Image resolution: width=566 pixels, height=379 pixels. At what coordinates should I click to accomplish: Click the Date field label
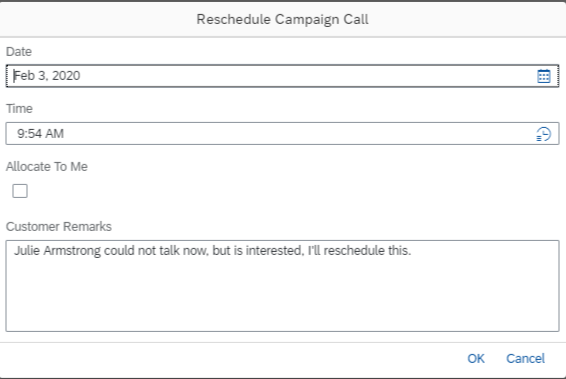click(19, 52)
